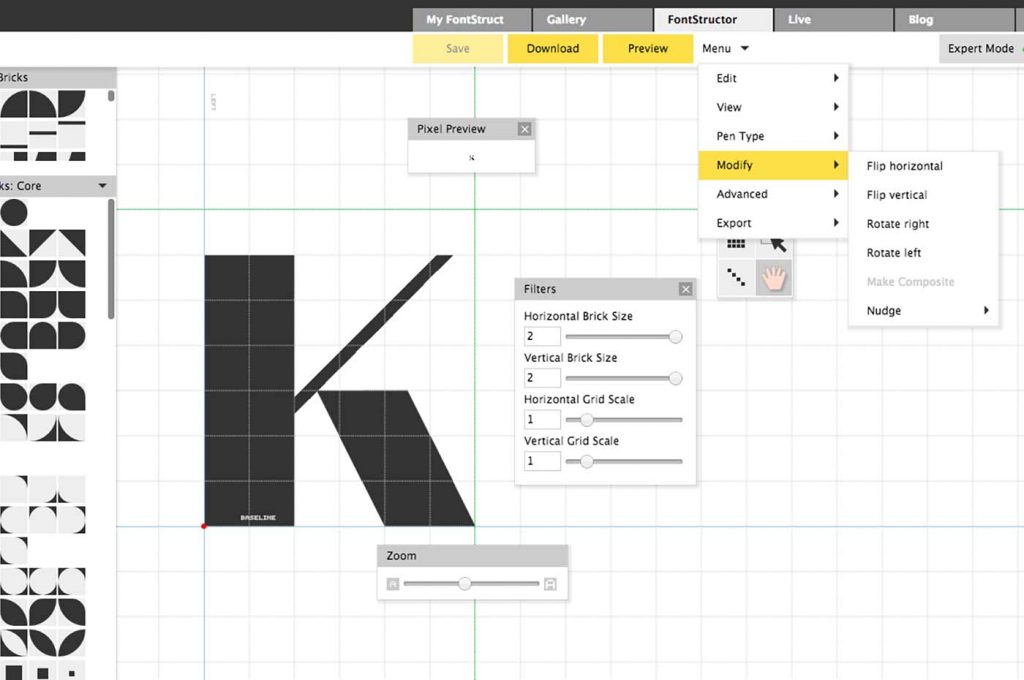Close the Pixel Preview panel

524,128
